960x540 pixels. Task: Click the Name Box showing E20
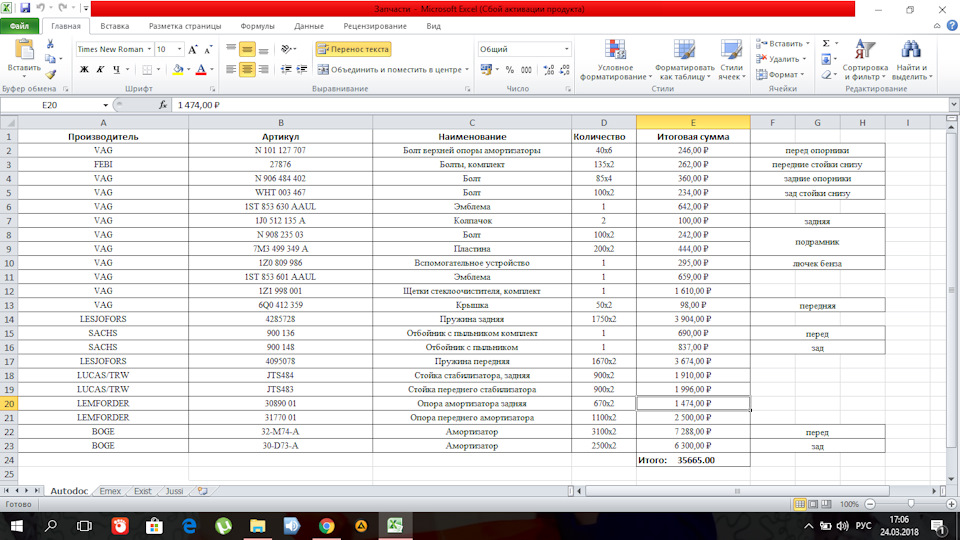(x=50, y=105)
